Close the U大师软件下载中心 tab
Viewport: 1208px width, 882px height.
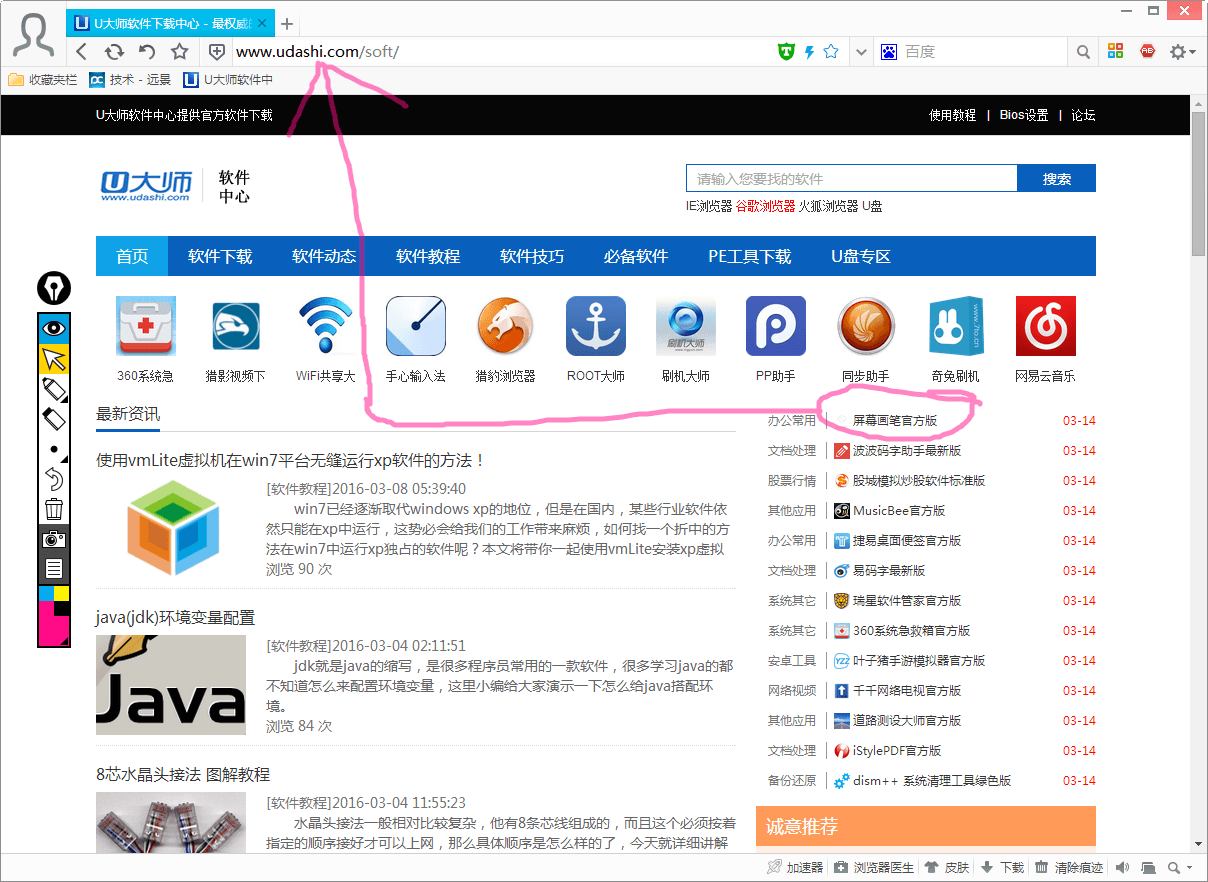tap(262, 23)
